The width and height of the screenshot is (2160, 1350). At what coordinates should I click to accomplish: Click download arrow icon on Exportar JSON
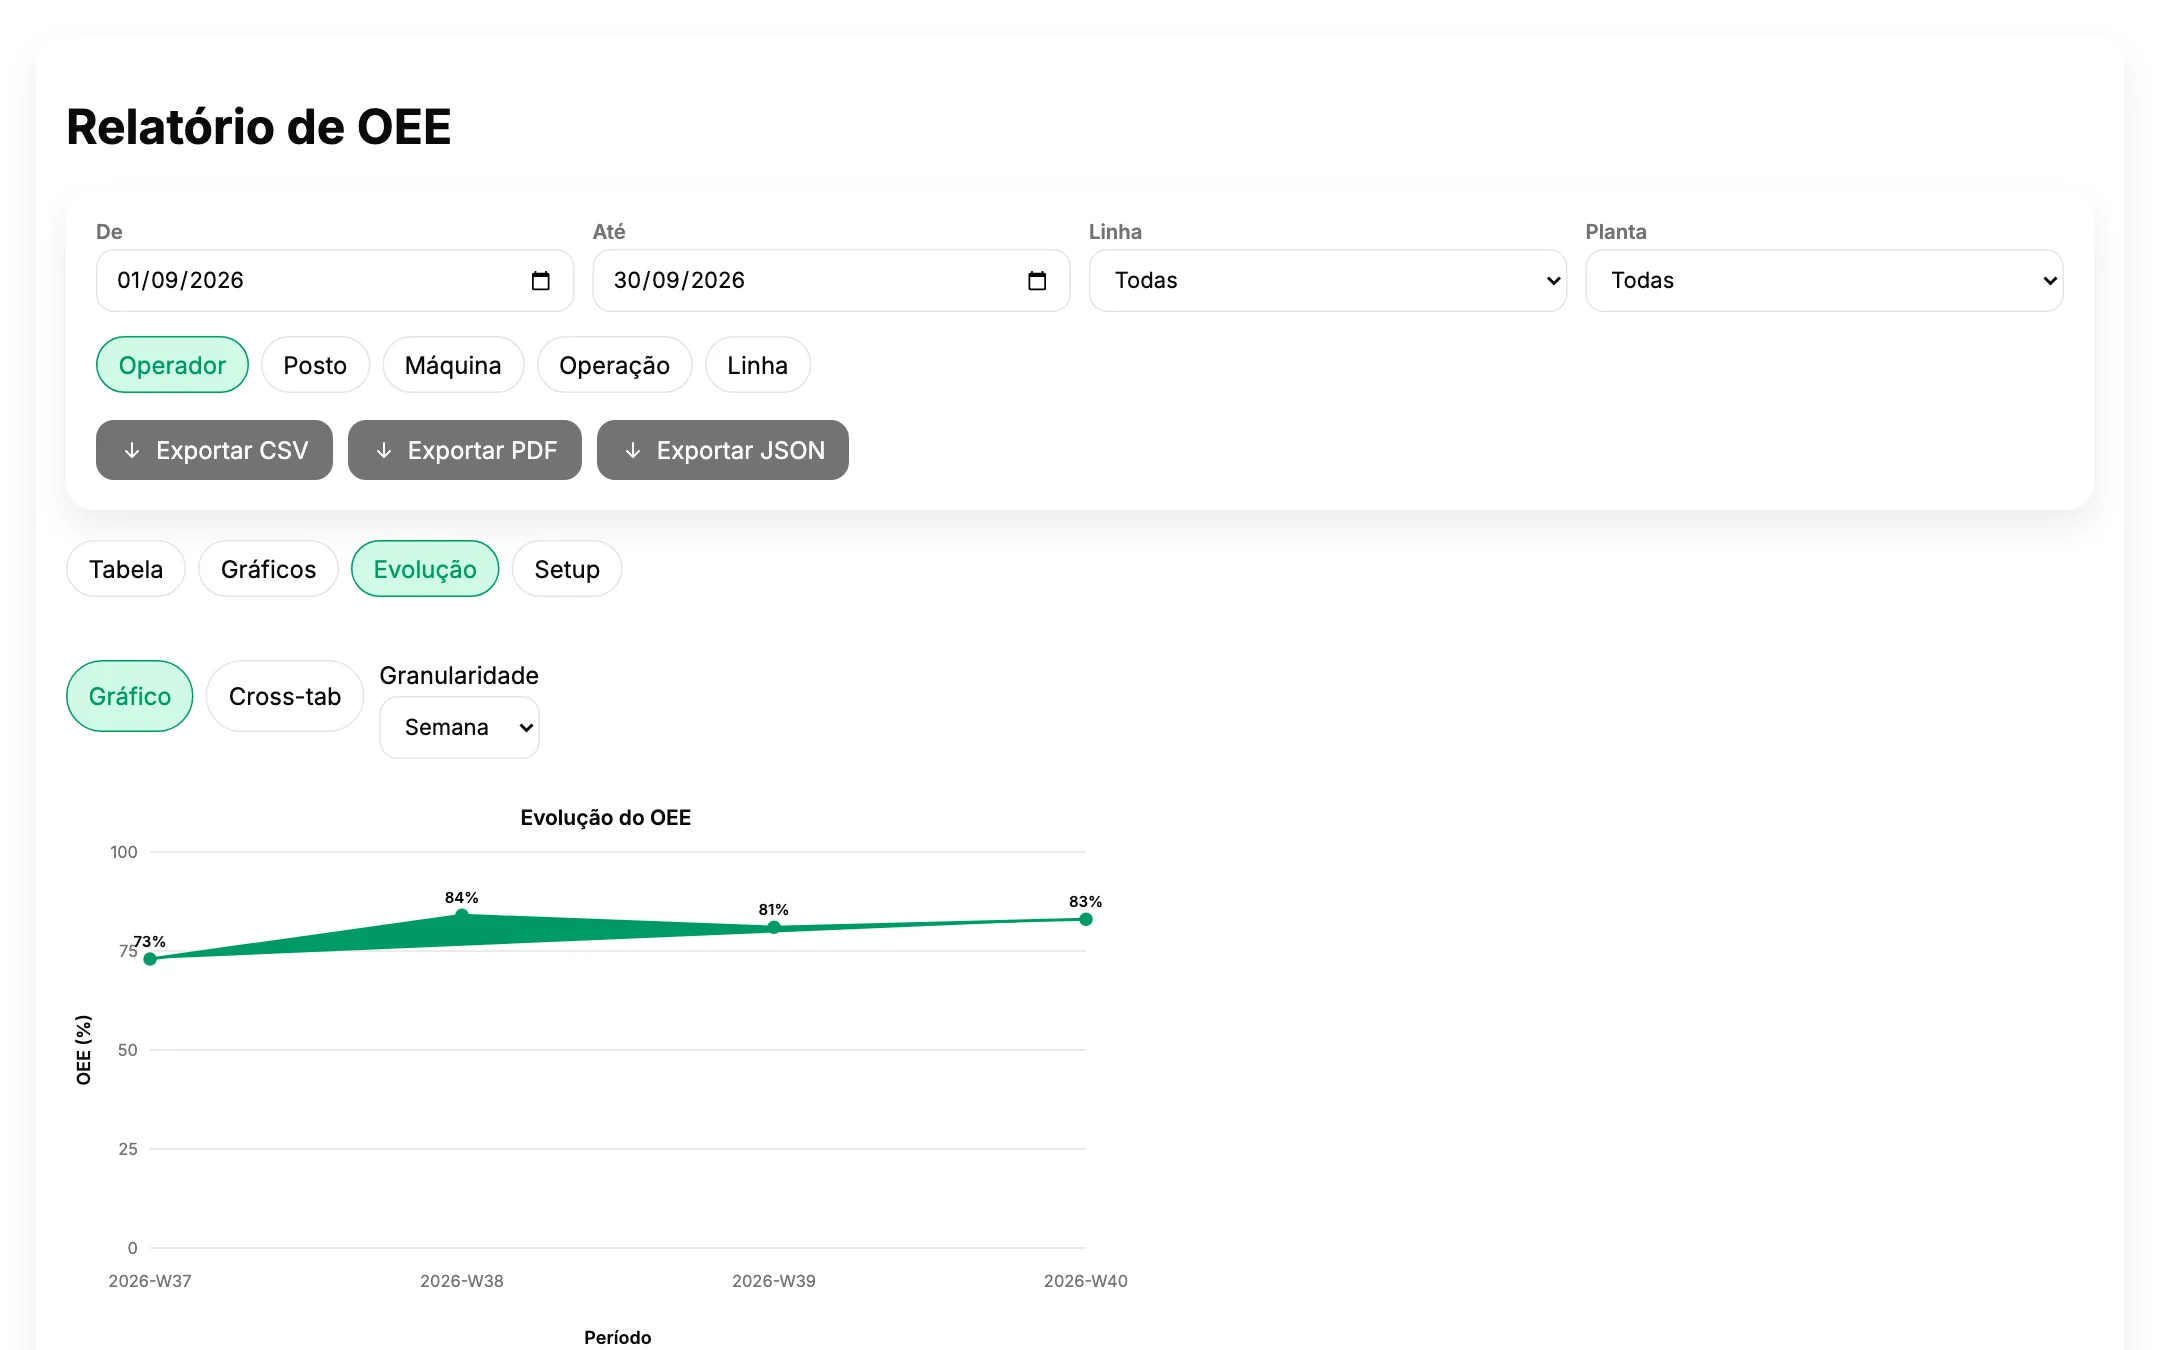(633, 451)
